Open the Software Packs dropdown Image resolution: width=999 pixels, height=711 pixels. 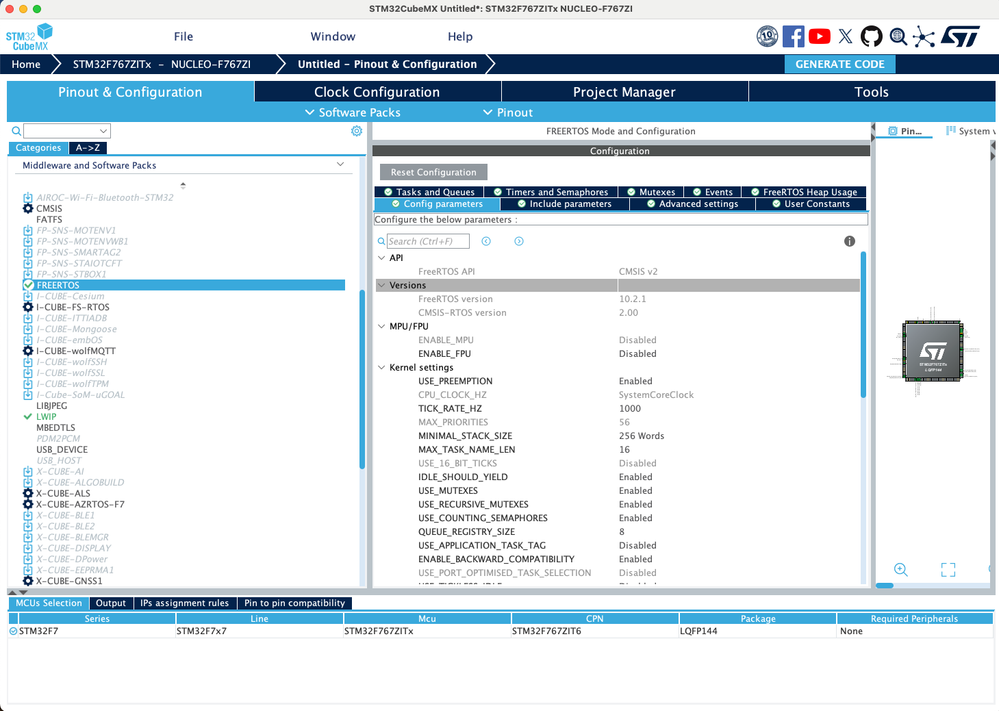[x=352, y=112]
